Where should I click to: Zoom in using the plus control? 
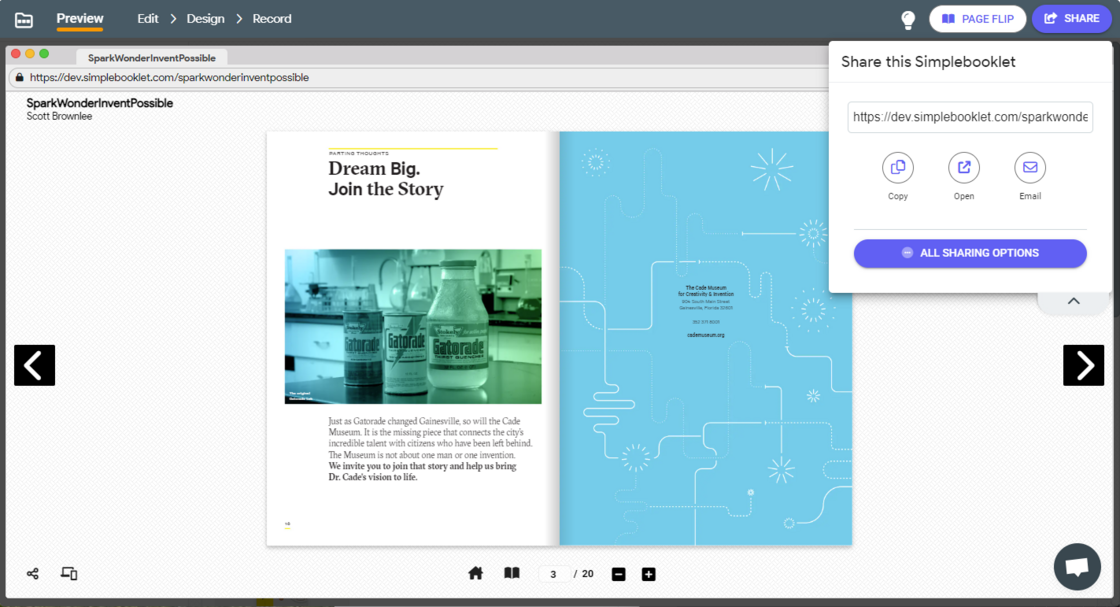(x=648, y=574)
